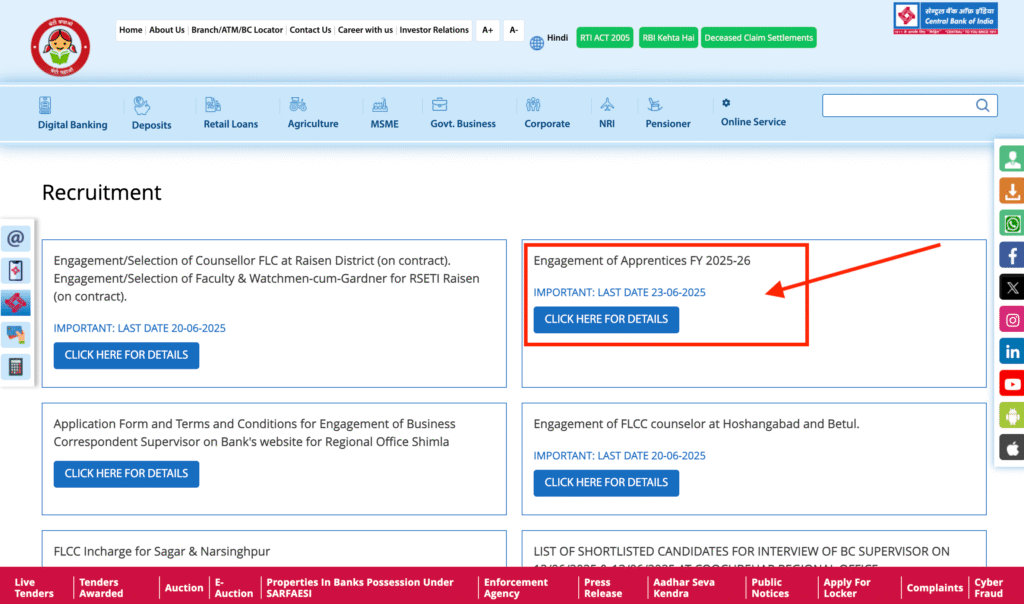Click the Online Service gear icon

point(726,103)
